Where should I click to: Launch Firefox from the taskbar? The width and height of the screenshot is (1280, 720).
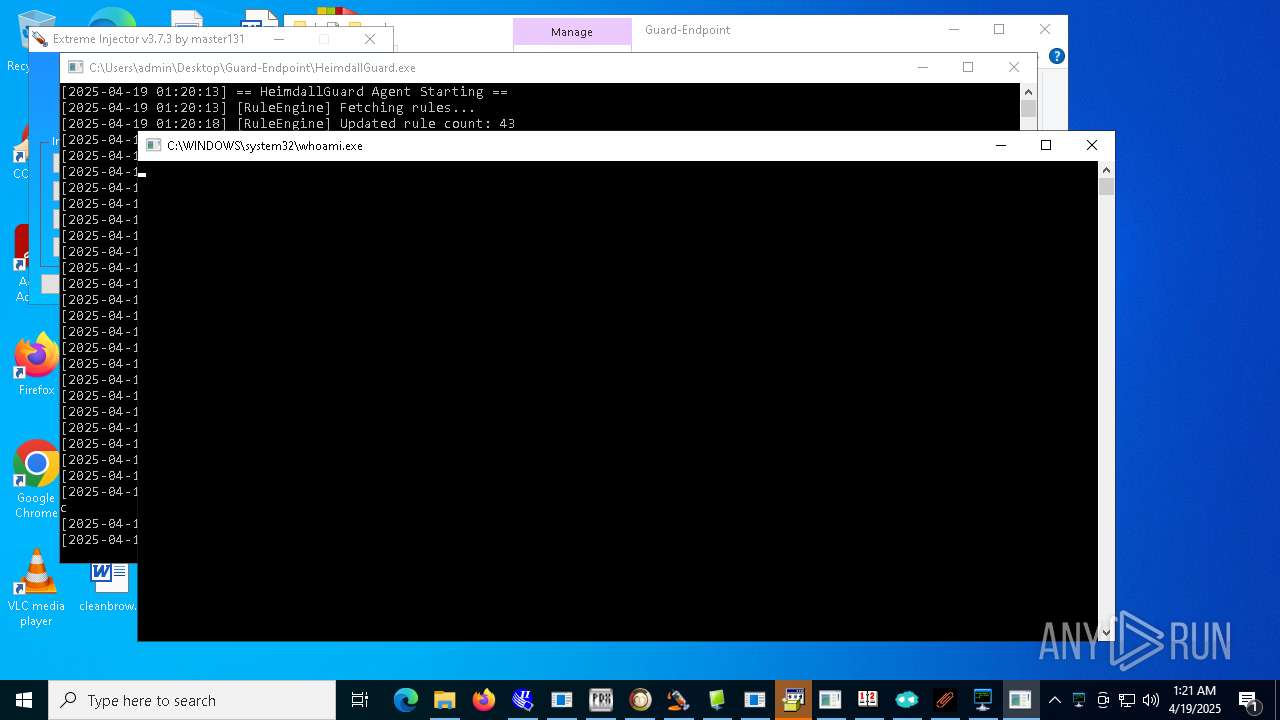(x=484, y=700)
